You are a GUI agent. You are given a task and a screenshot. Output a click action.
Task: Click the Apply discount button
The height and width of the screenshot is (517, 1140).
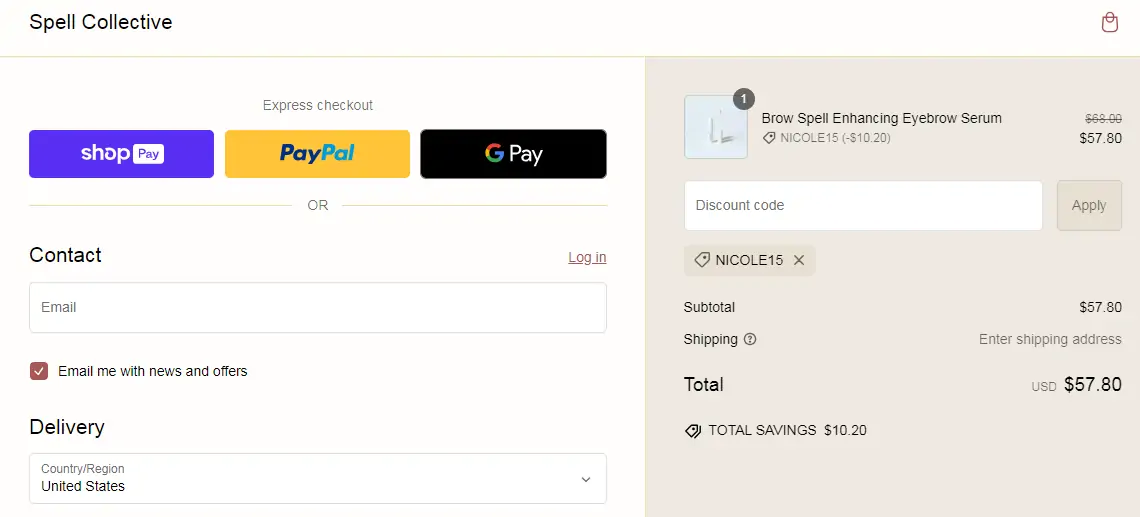click(x=1089, y=205)
